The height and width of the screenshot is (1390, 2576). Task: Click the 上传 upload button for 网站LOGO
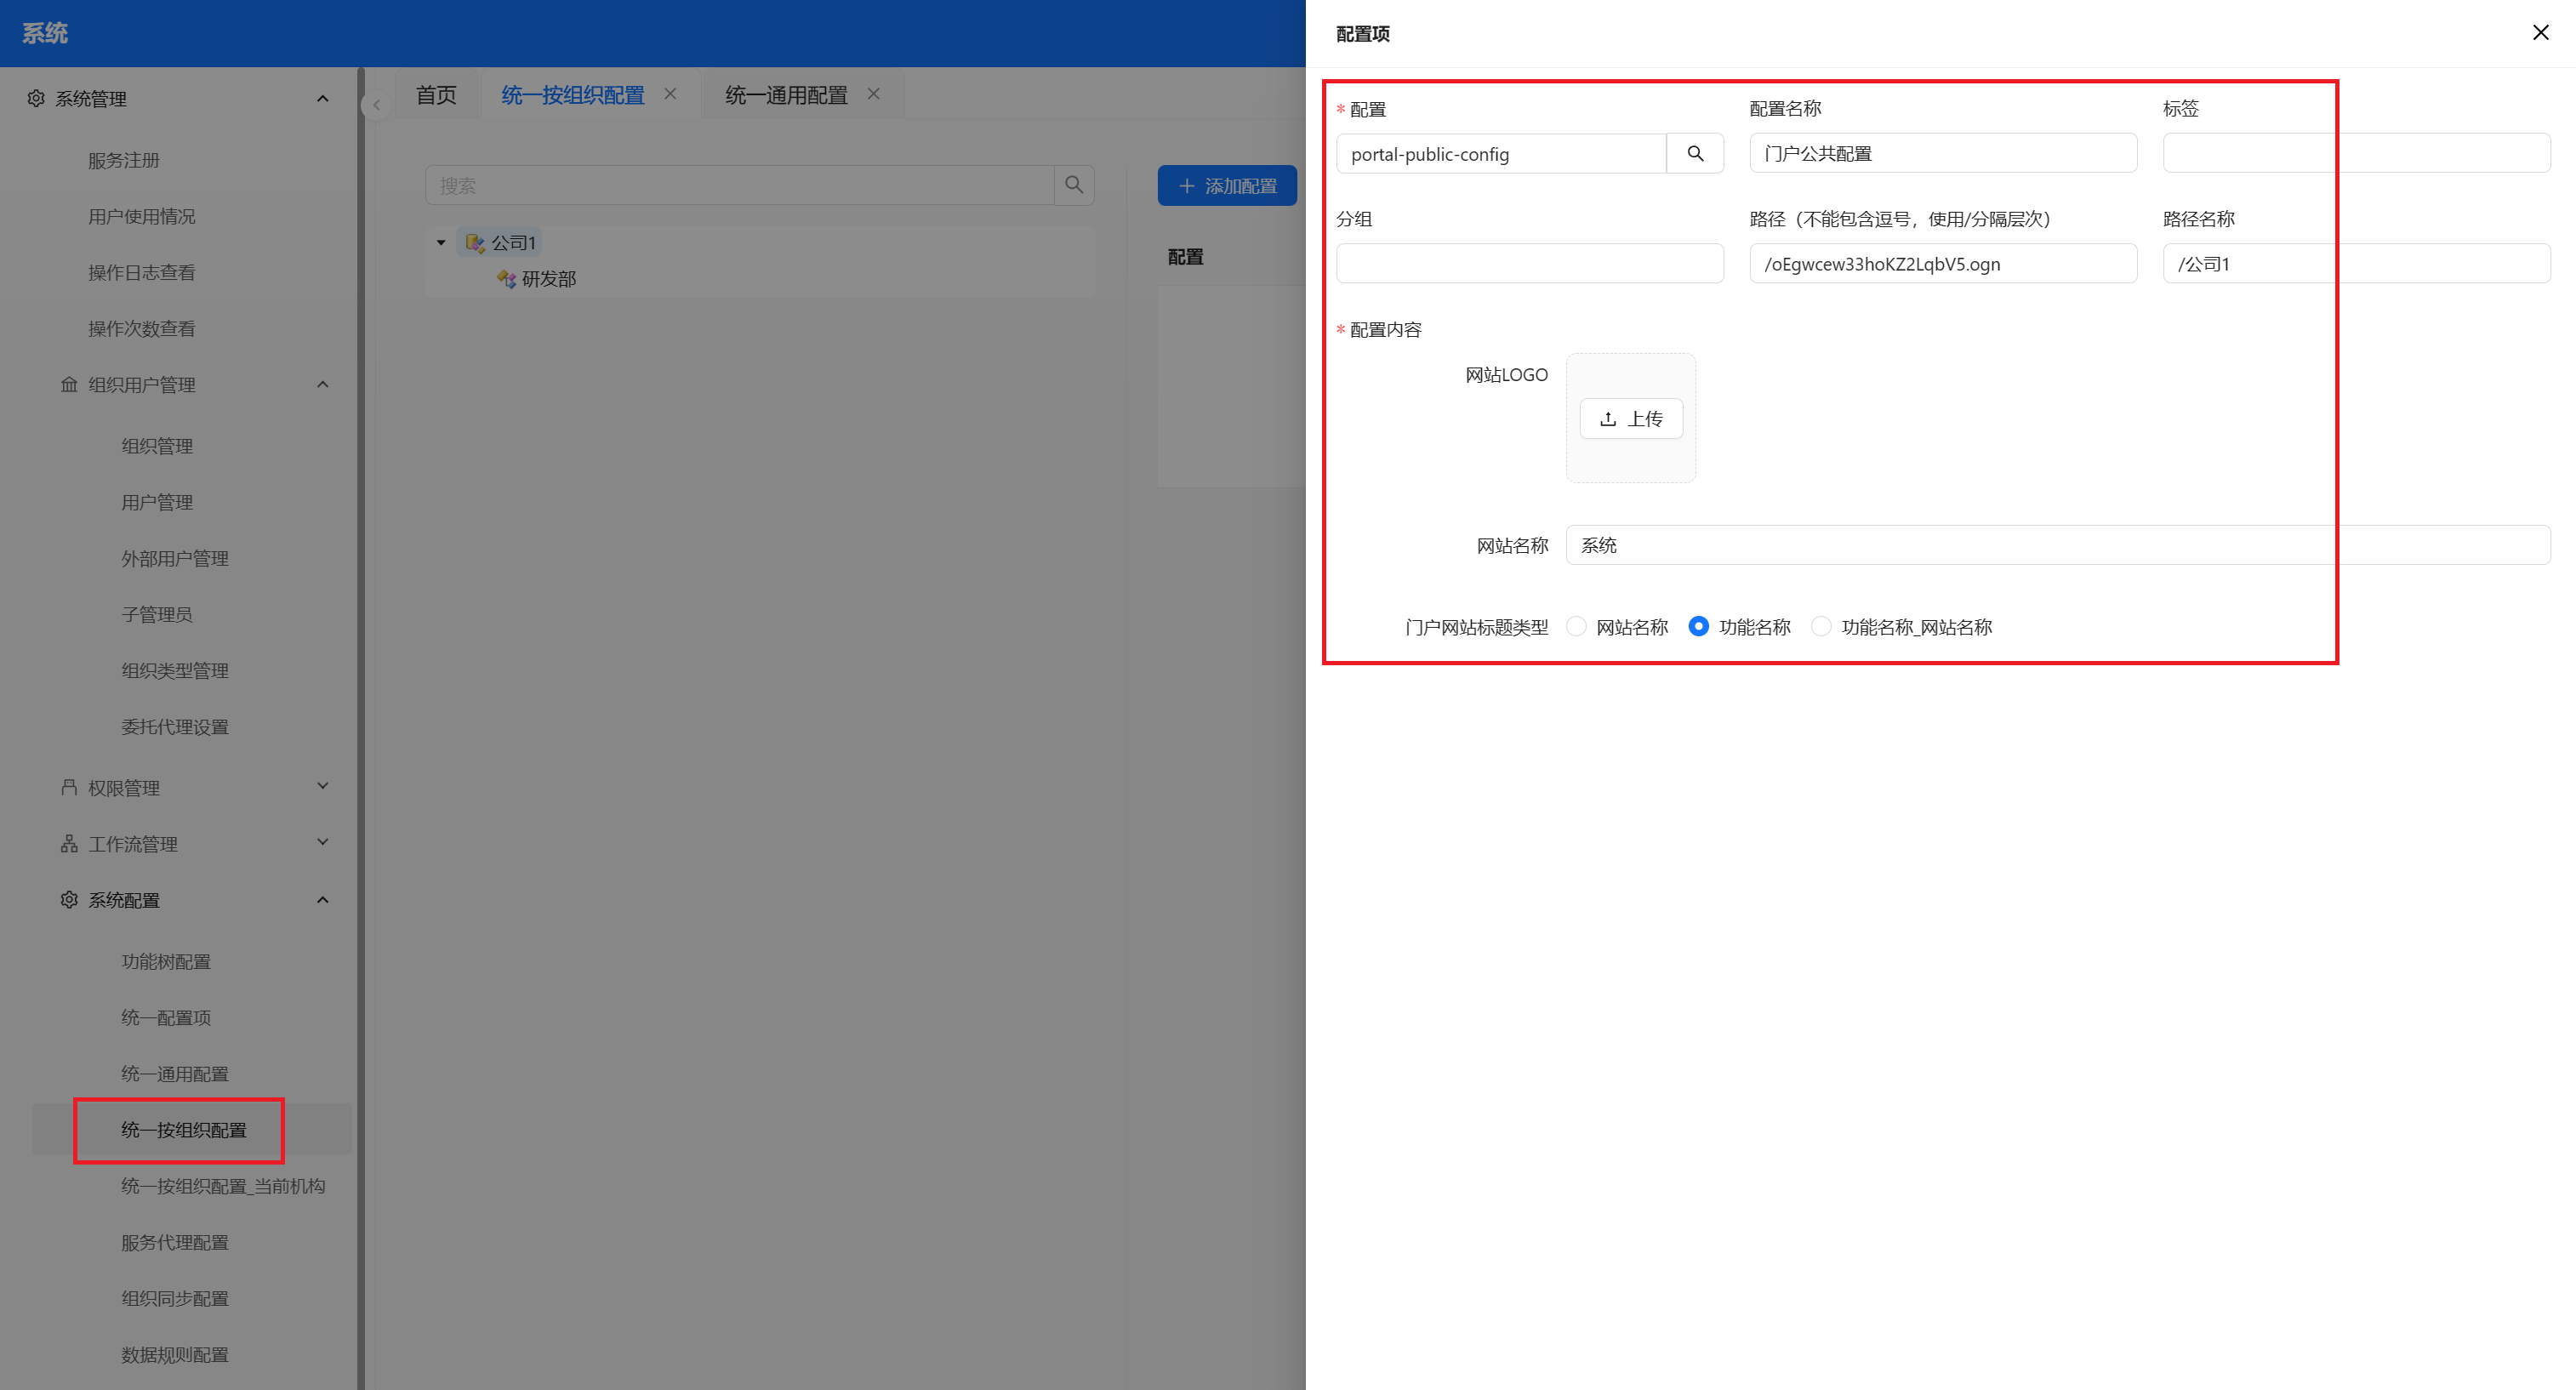(1631, 419)
